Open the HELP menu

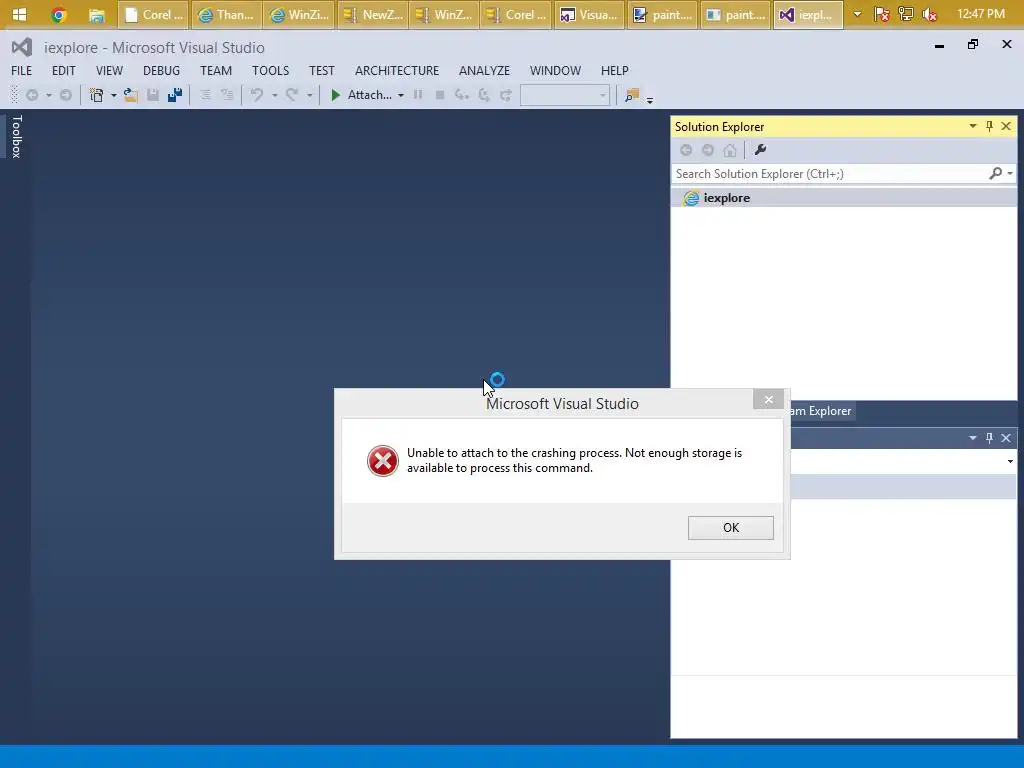tap(615, 71)
